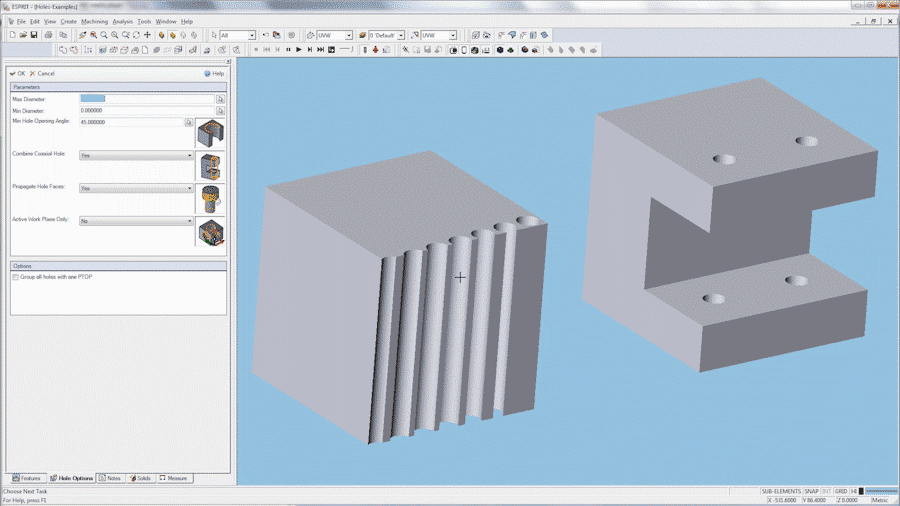900x506 pixels.
Task: Open the Combine Coaxial Hole dropdown
Action: 136,155
